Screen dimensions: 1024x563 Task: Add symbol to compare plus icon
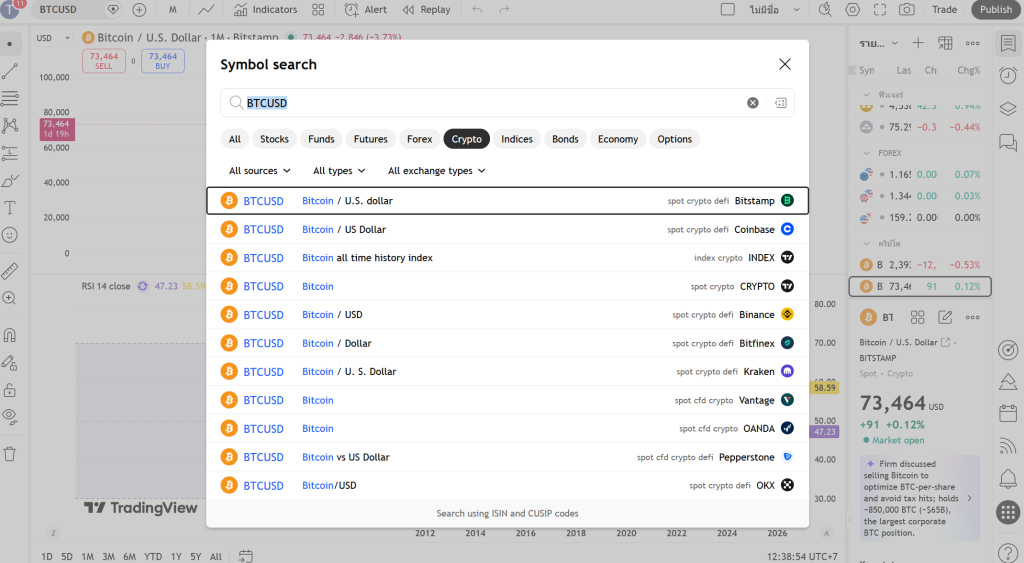click(x=139, y=10)
